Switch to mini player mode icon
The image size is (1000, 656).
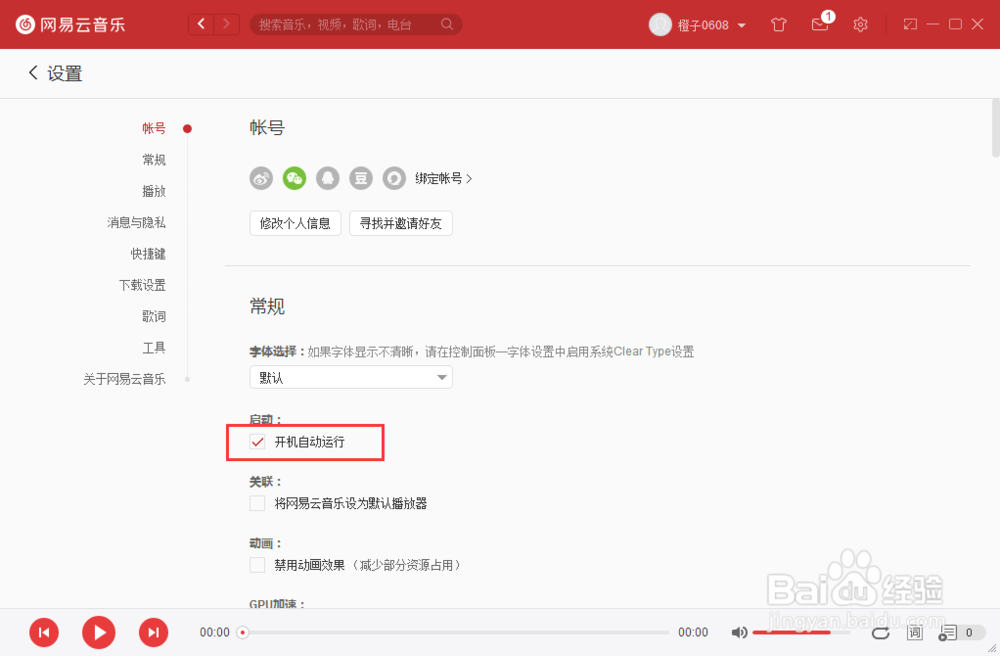(910, 24)
